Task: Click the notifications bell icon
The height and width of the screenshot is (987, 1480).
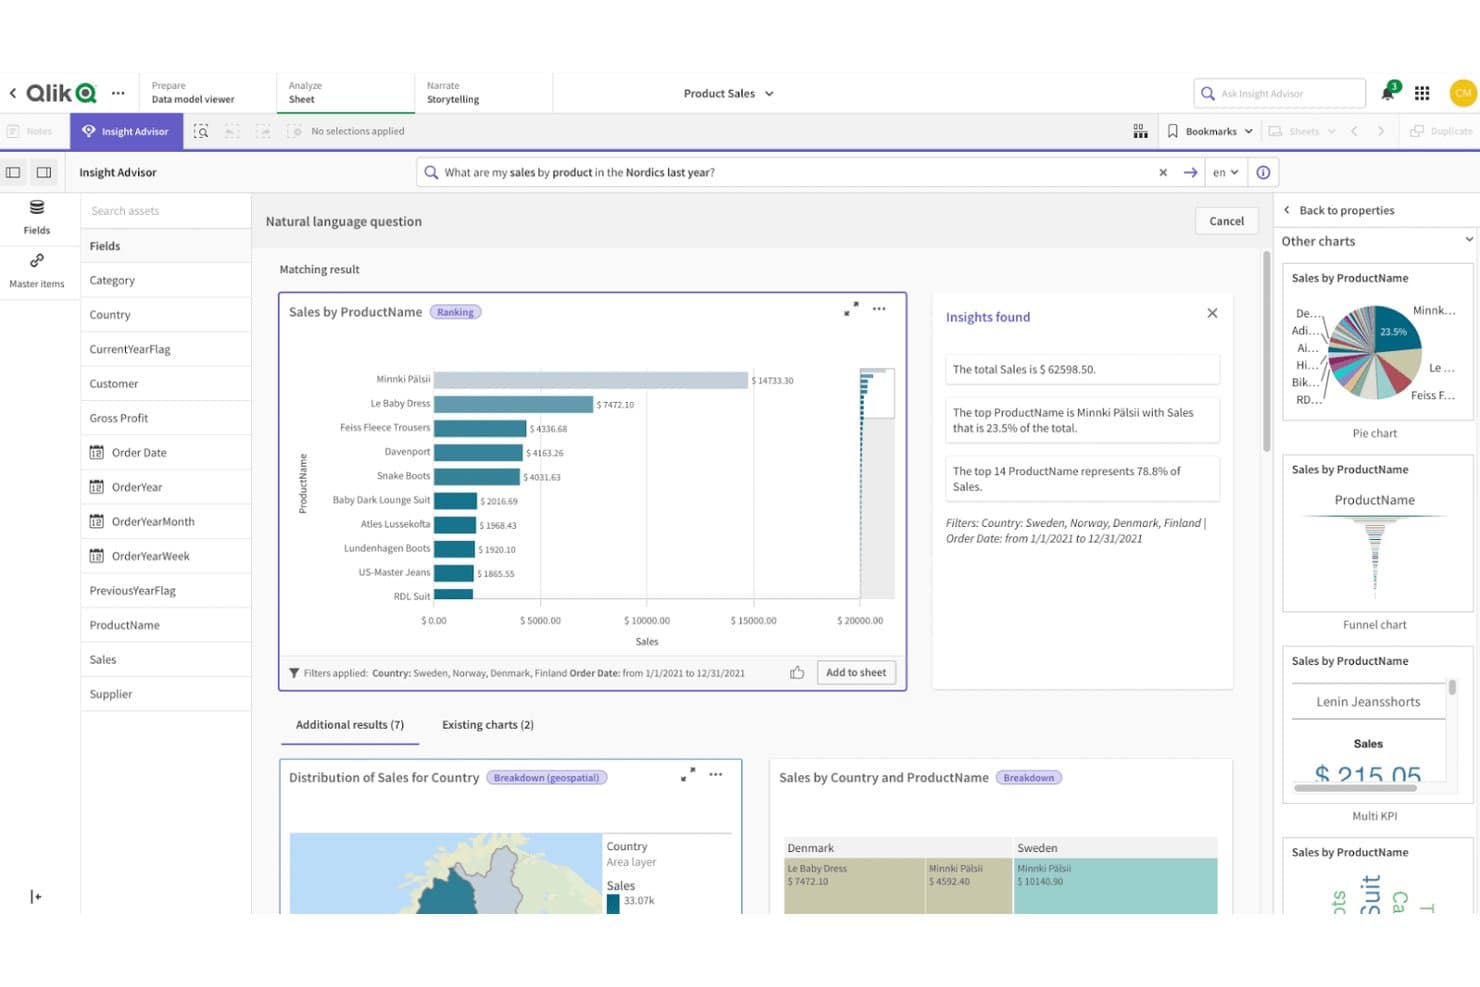Action: tap(1388, 93)
